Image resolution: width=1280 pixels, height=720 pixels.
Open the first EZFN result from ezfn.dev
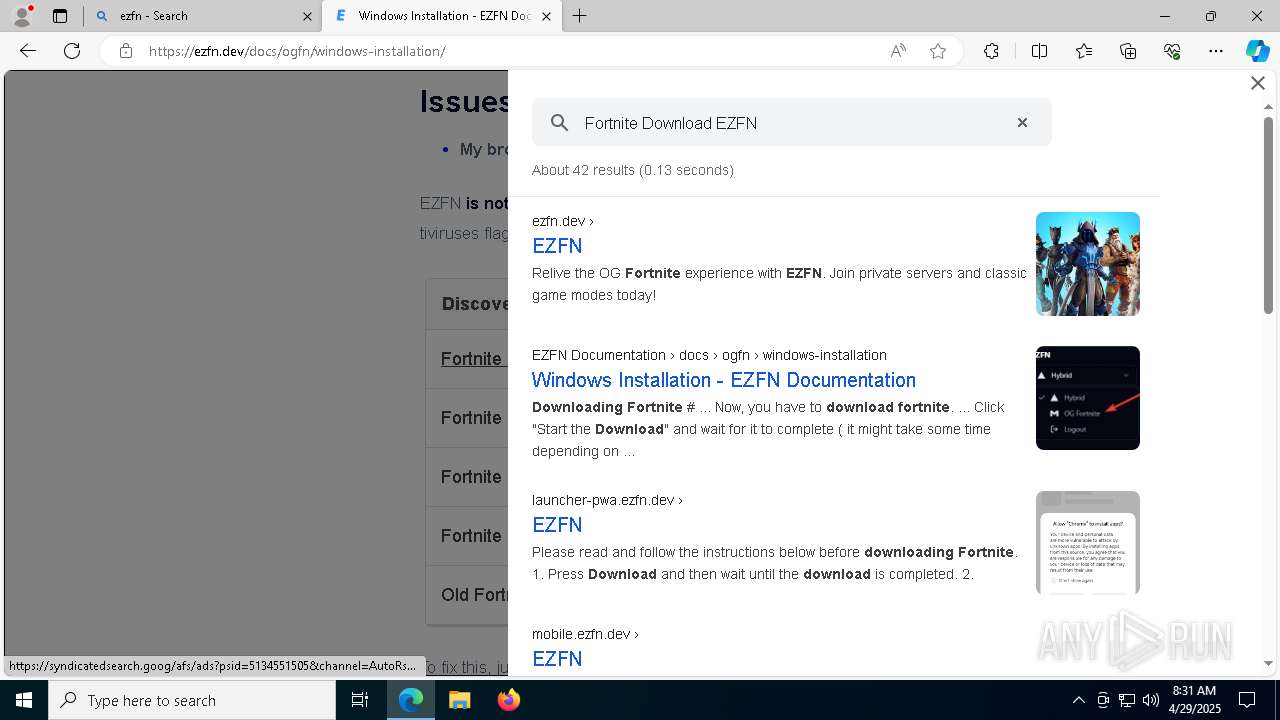(x=557, y=246)
